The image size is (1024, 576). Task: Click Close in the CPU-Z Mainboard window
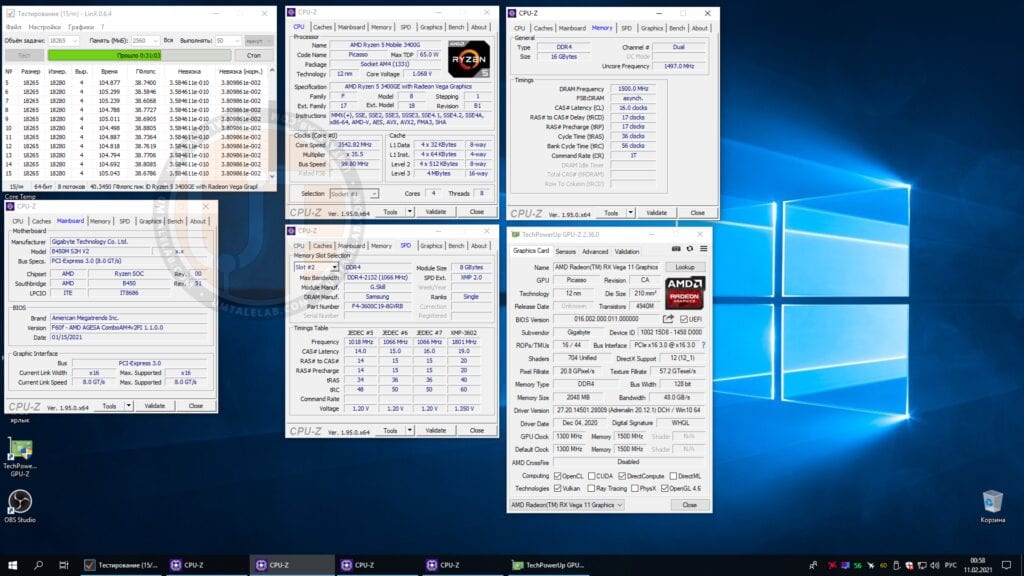(x=195, y=406)
